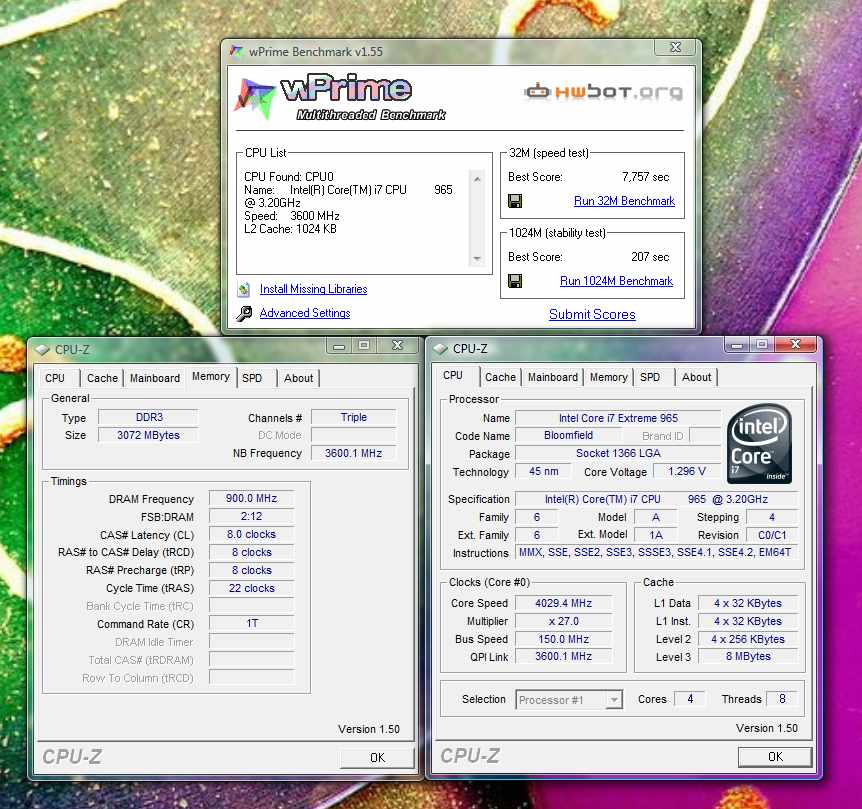The height and width of the screenshot is (809, 862).
Task: Switch to Mainboard tab in right CPU-Z window
Action: (553, 377)
